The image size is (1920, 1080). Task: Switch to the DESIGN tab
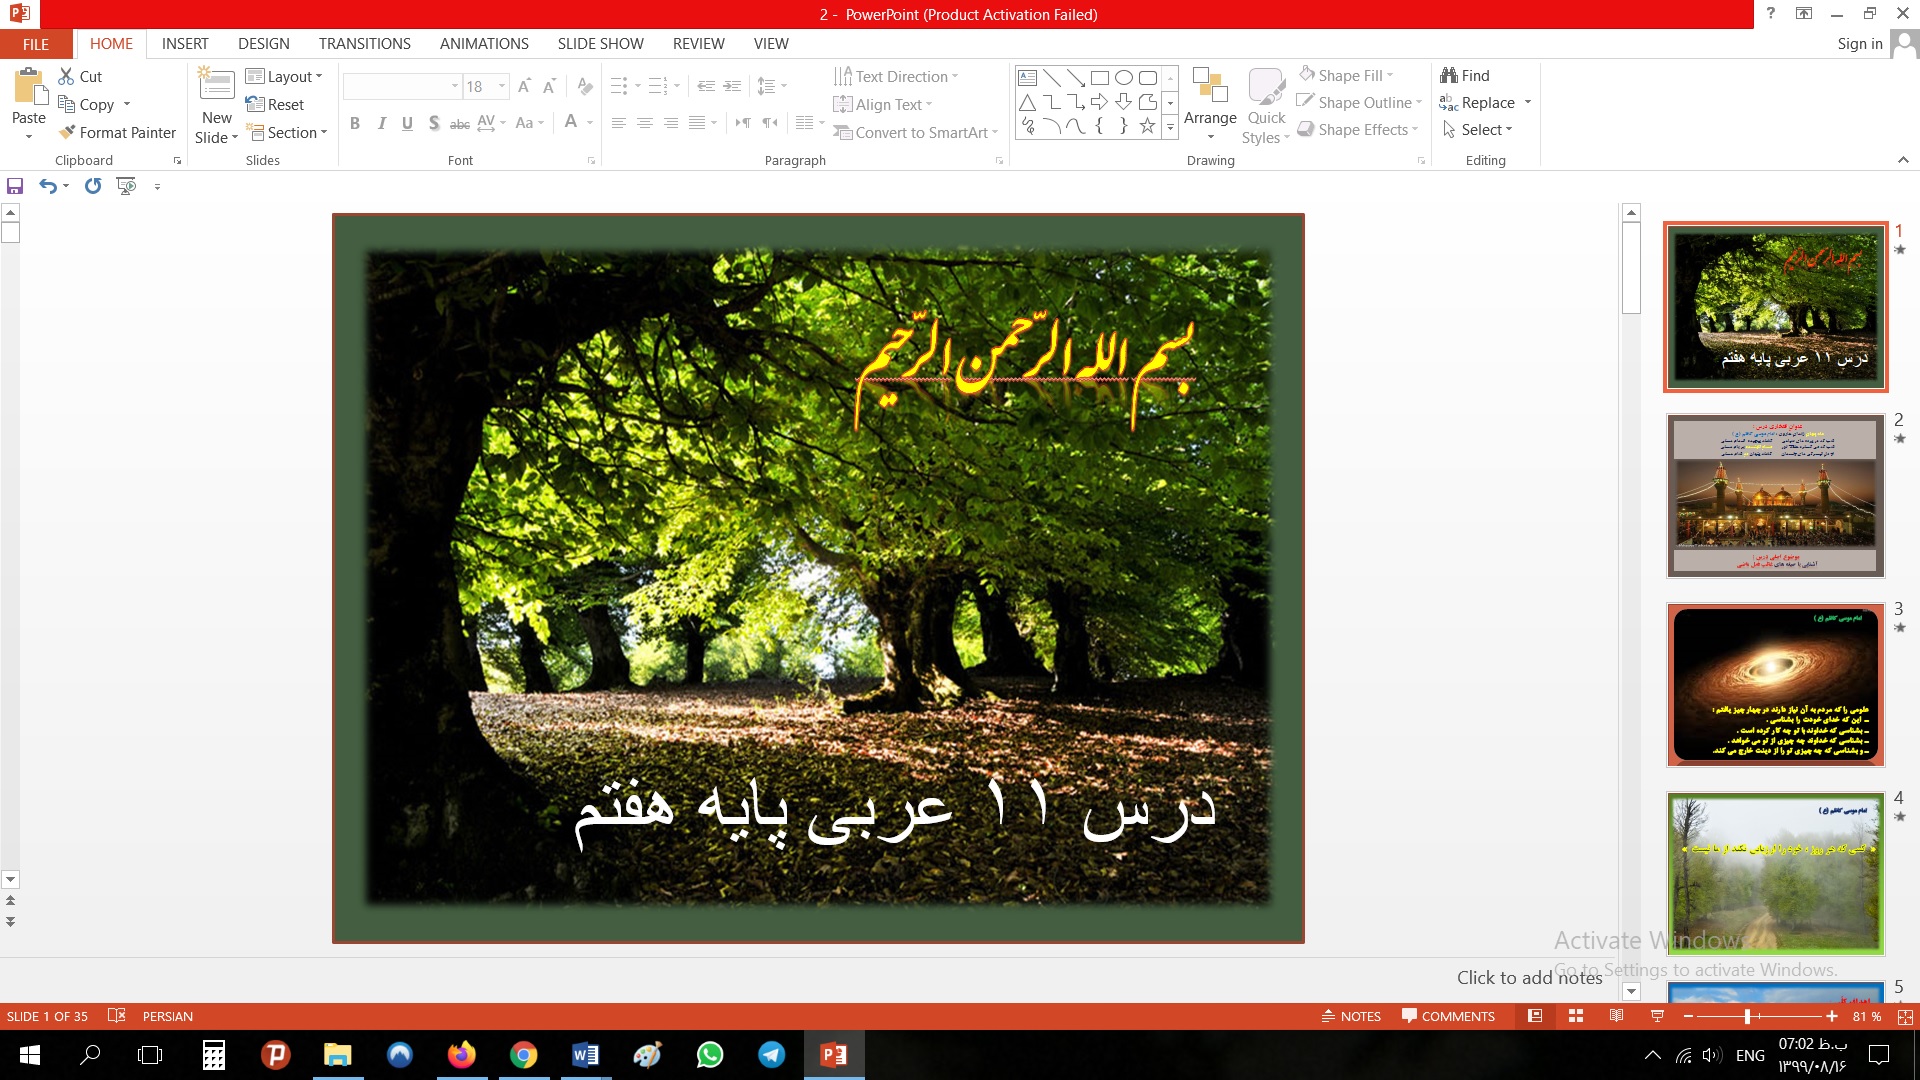click(x=263, y=44)
